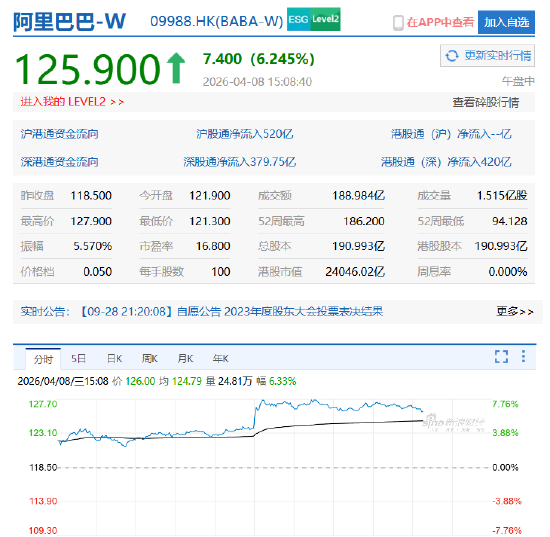Image resolution: width=550 pixels, height=537 pixels.
Task: Click 沪股通净流入520亿 text
Action: pyautogui.click(x=244, y=134)
